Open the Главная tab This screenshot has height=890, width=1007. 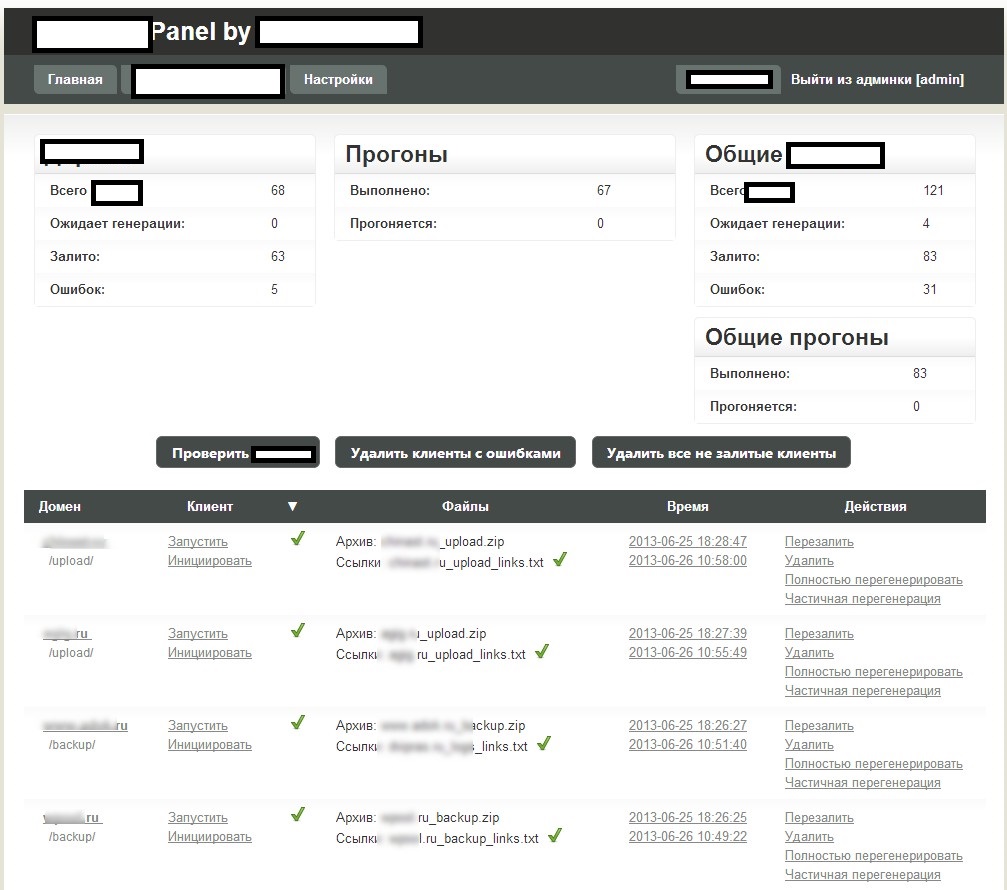coord(75,80)
